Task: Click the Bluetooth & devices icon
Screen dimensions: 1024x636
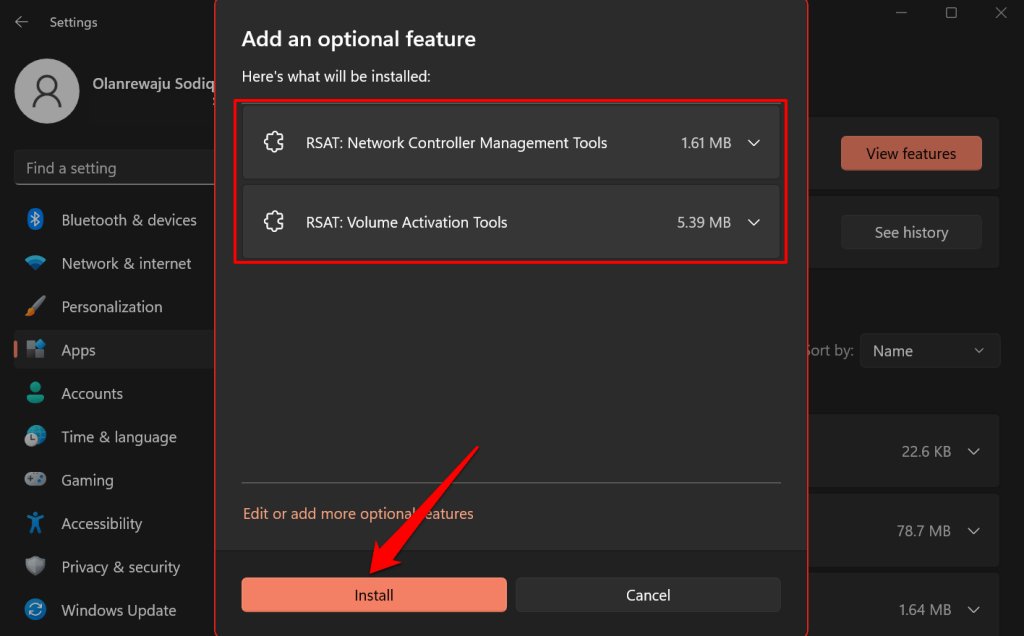Action: (36, 220)
